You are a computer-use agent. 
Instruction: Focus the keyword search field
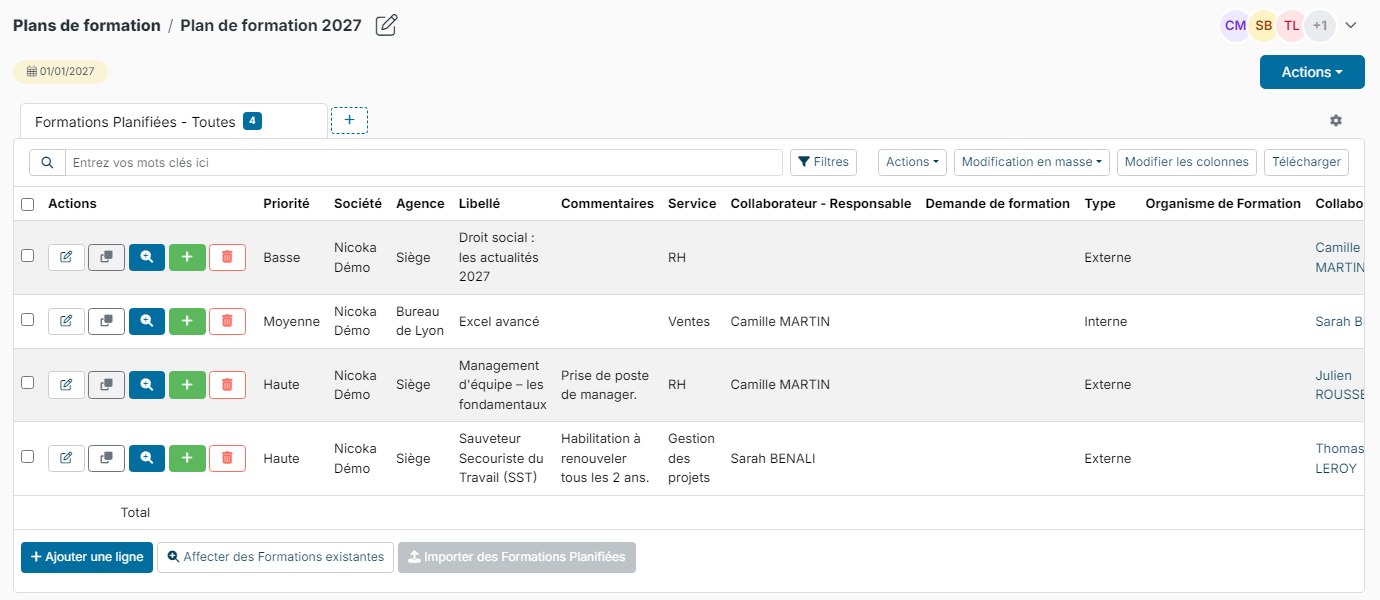(424, 162)
